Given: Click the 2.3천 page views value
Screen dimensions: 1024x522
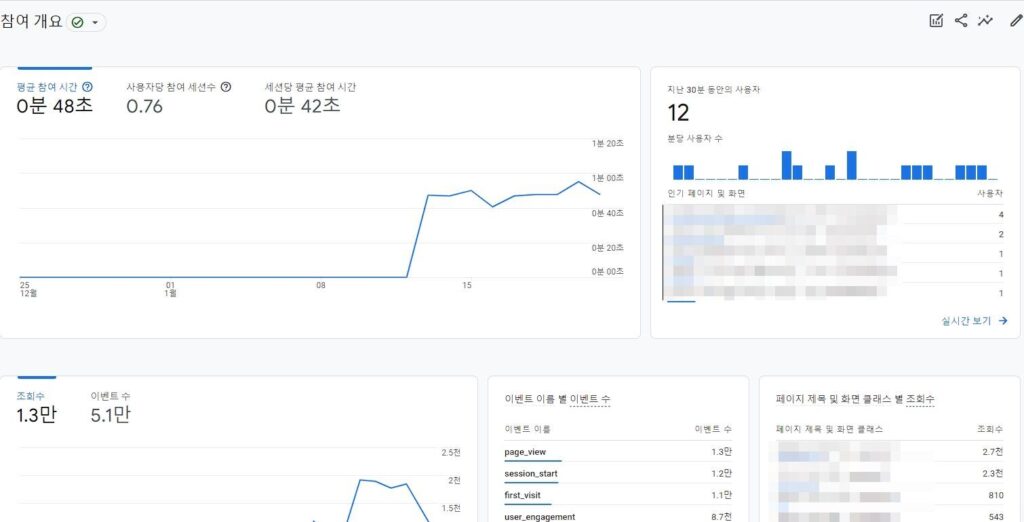Looking at the screenshot, I should (x=993, y=473).
